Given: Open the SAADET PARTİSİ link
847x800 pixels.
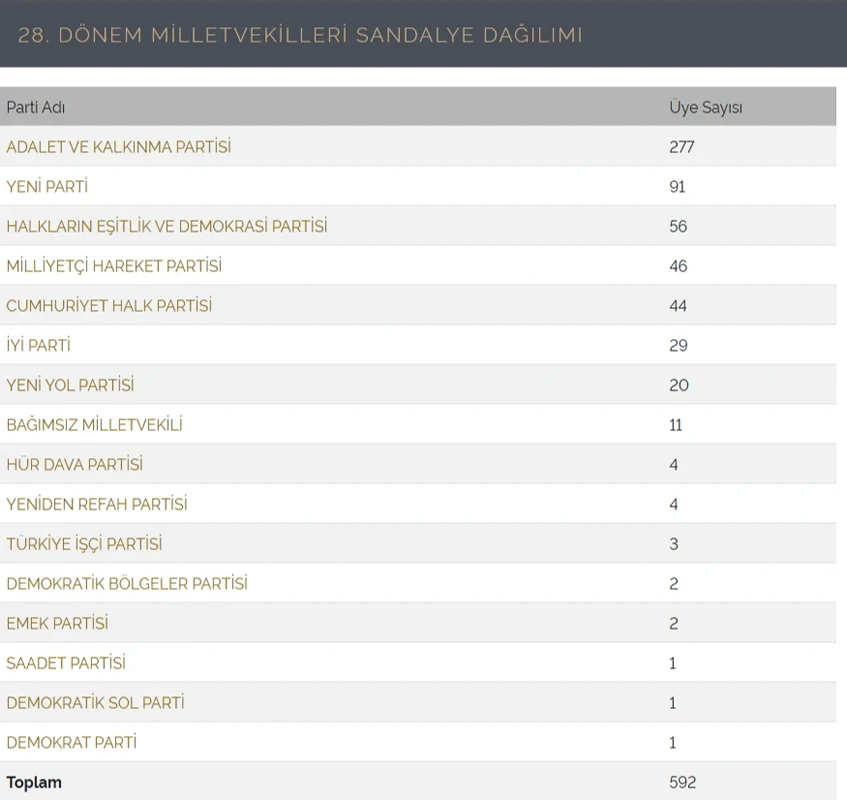Looking at the screenshot, I should pos(66,663).
